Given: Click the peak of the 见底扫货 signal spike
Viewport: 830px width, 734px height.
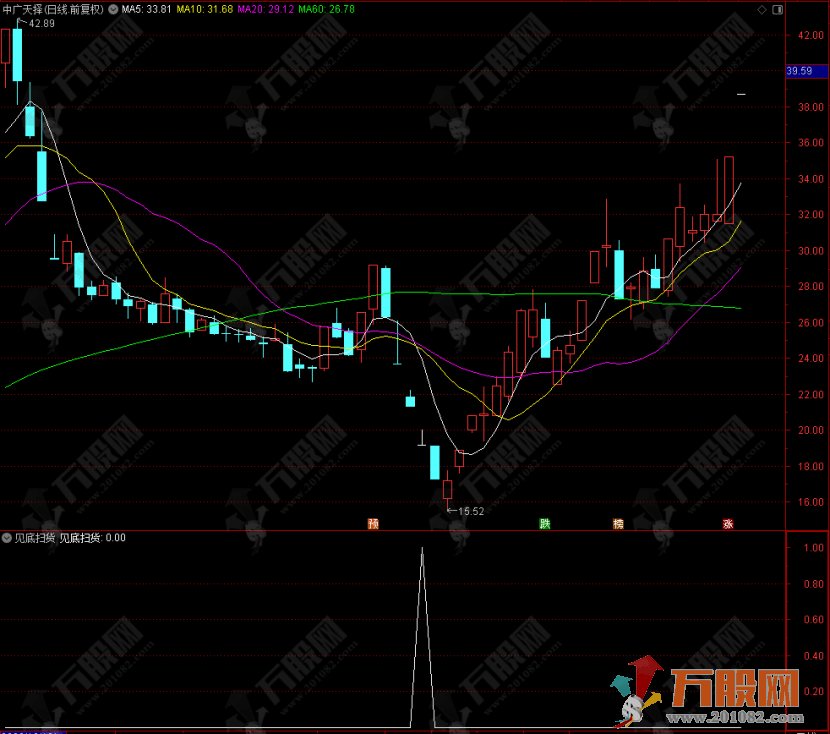Looking at the screenshot, I should point(422,549).
